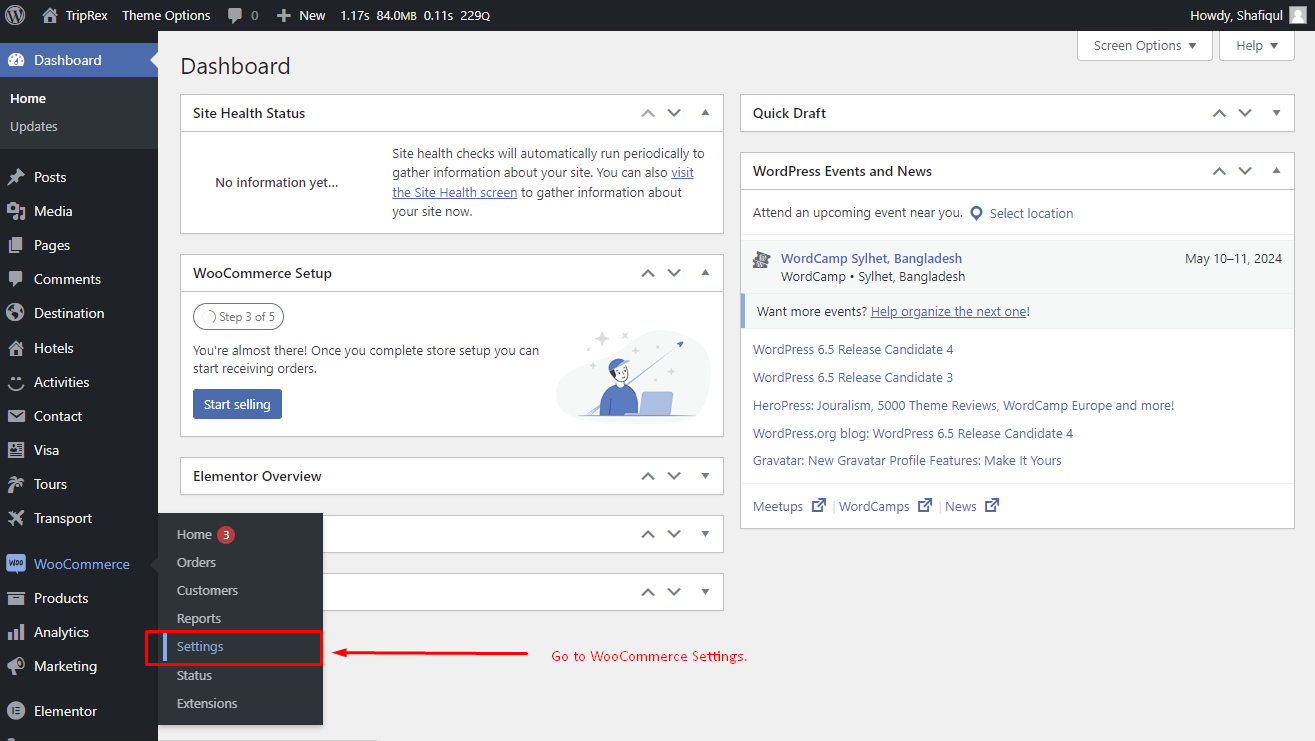This screenshot has width=1315, height=741.
Task: Expand the Elementor Overview panel
Action: tap(705, 476)
